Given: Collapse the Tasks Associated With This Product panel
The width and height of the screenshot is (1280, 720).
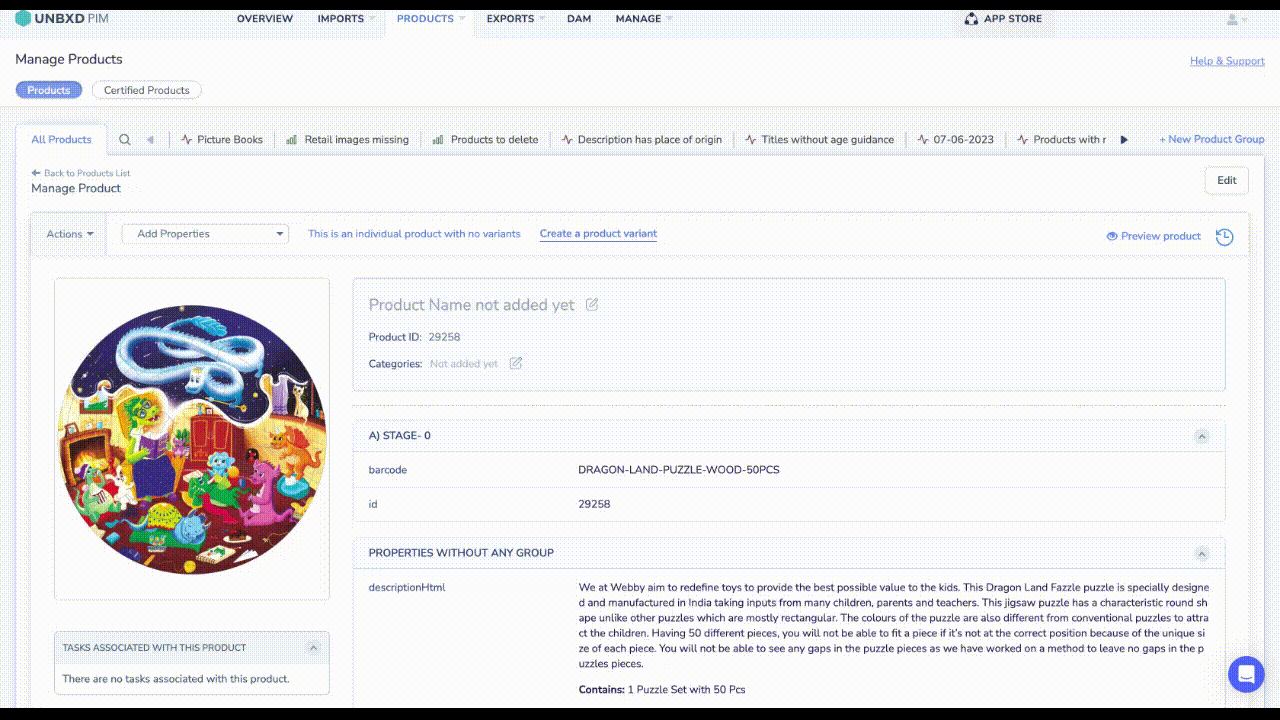Looking at the screenshot, I should coord(313,648).
